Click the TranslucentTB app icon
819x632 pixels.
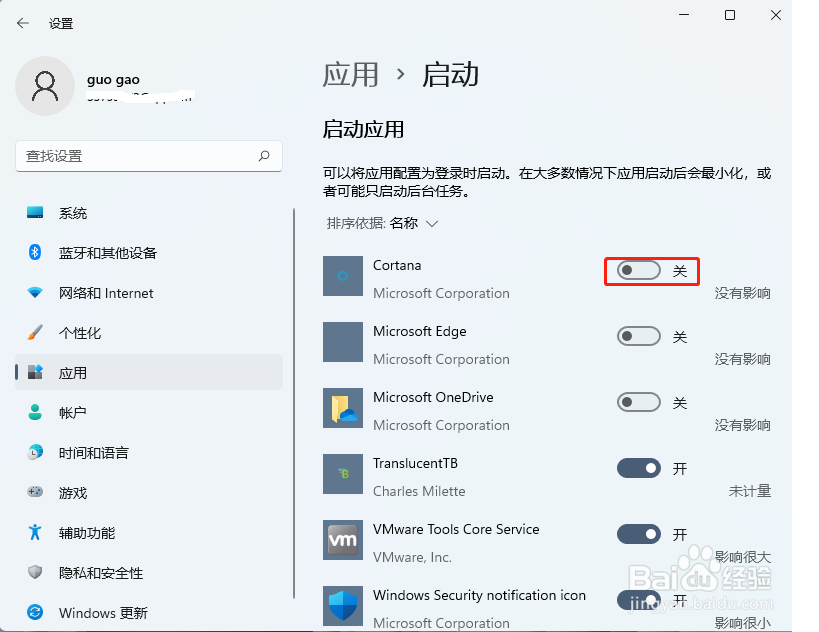pos(343,474)
